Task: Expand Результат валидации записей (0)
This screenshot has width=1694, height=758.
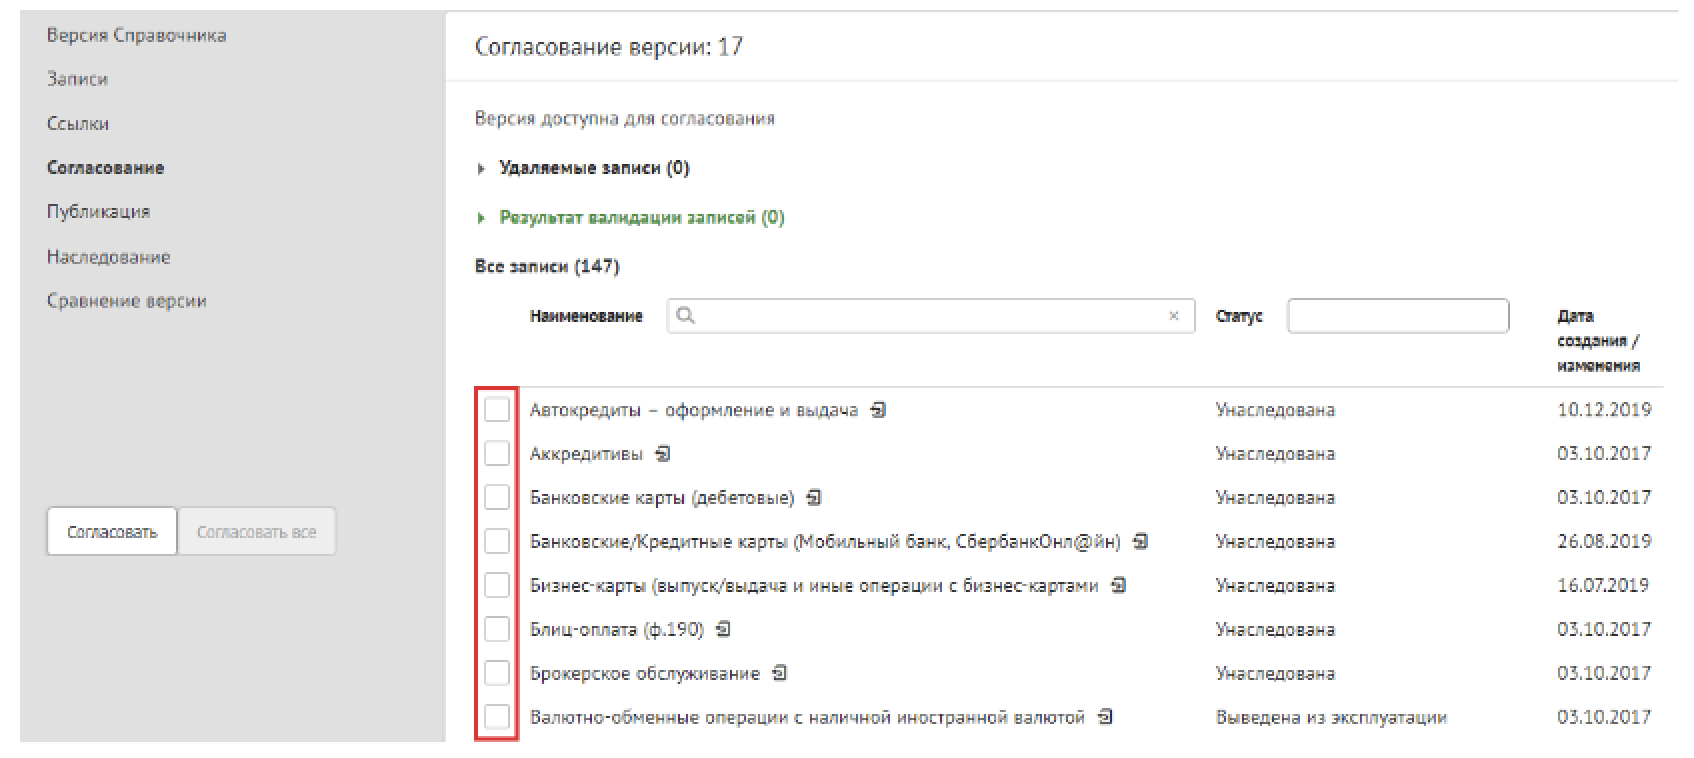Action: [640, 217]
